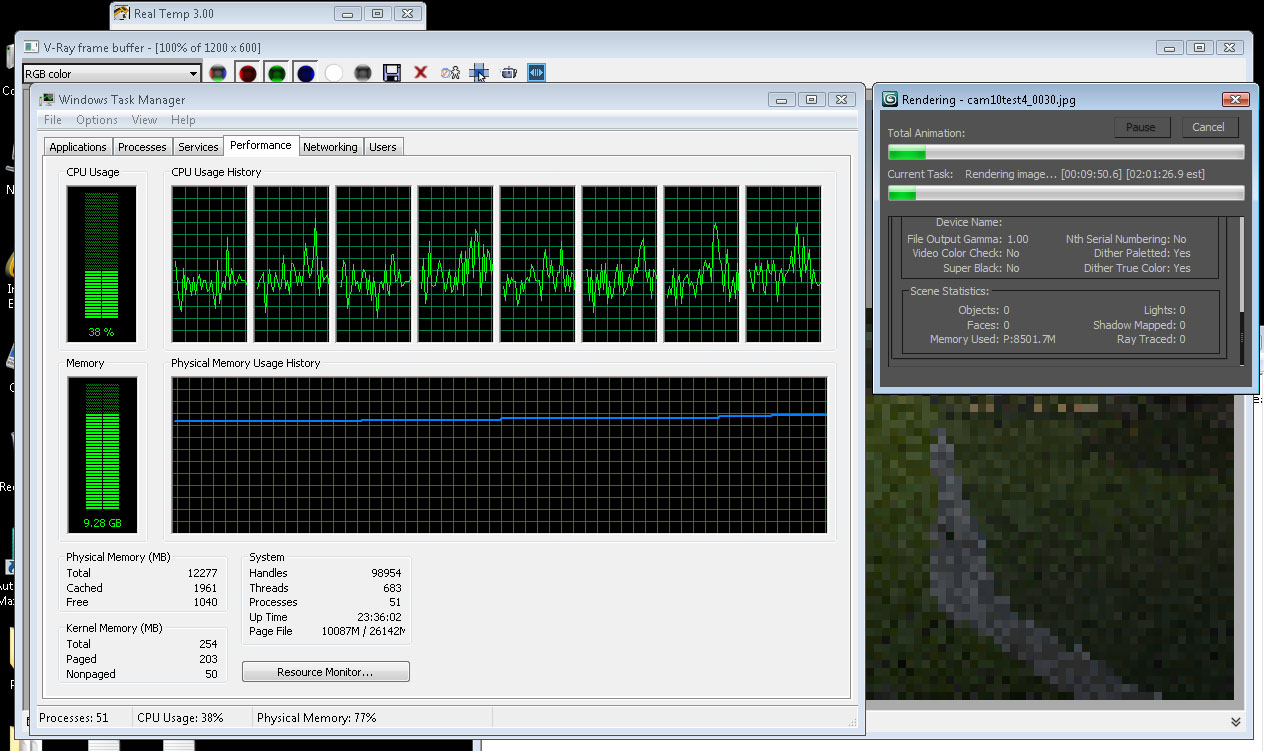Switch to the Processes tab
The image size is (1264, 751).
(x=142, y=147)
